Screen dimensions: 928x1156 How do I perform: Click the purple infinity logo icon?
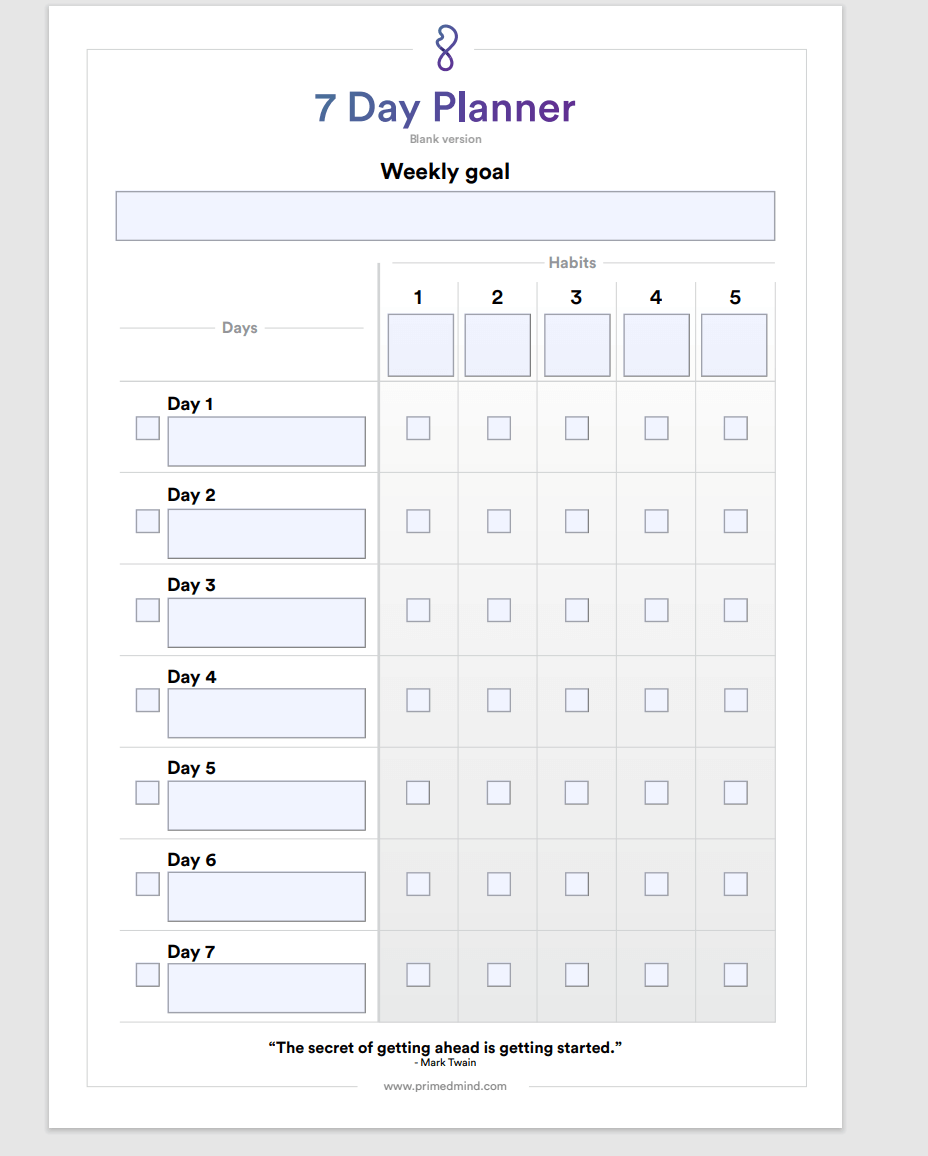447,48
